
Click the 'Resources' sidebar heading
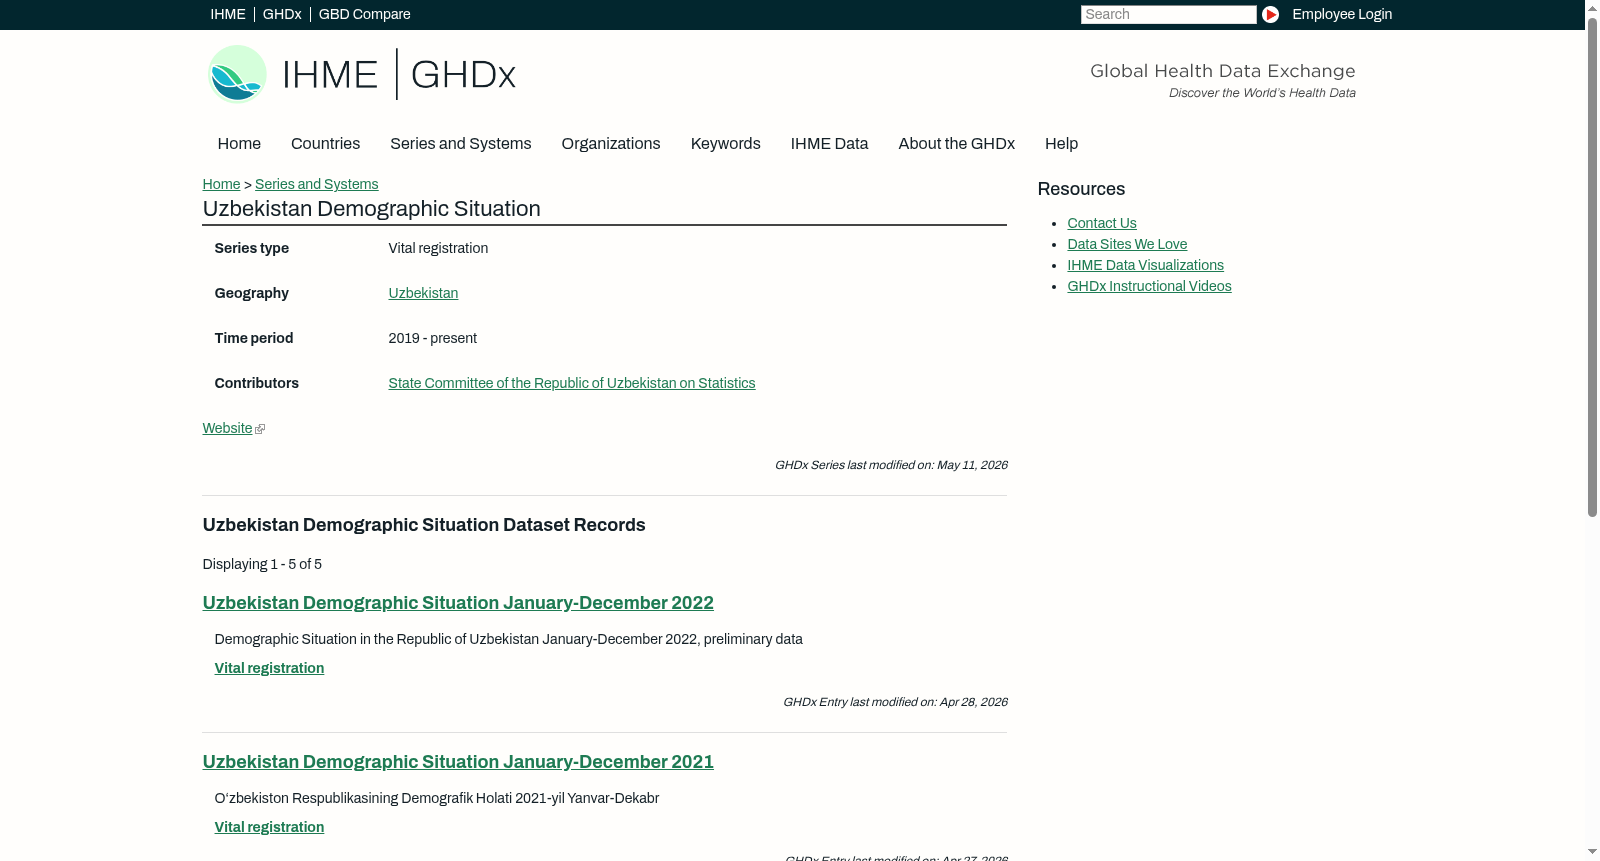coord(1081,189)
